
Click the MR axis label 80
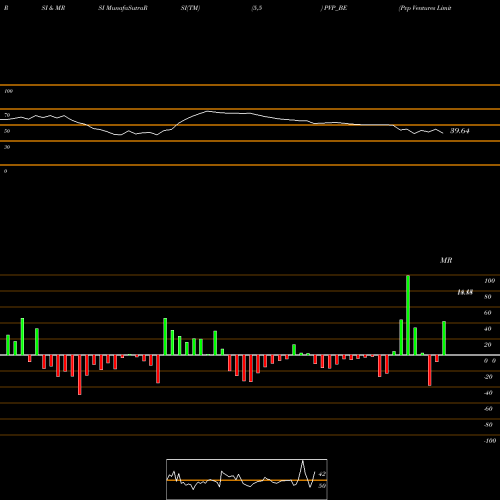tap(487, 297)
